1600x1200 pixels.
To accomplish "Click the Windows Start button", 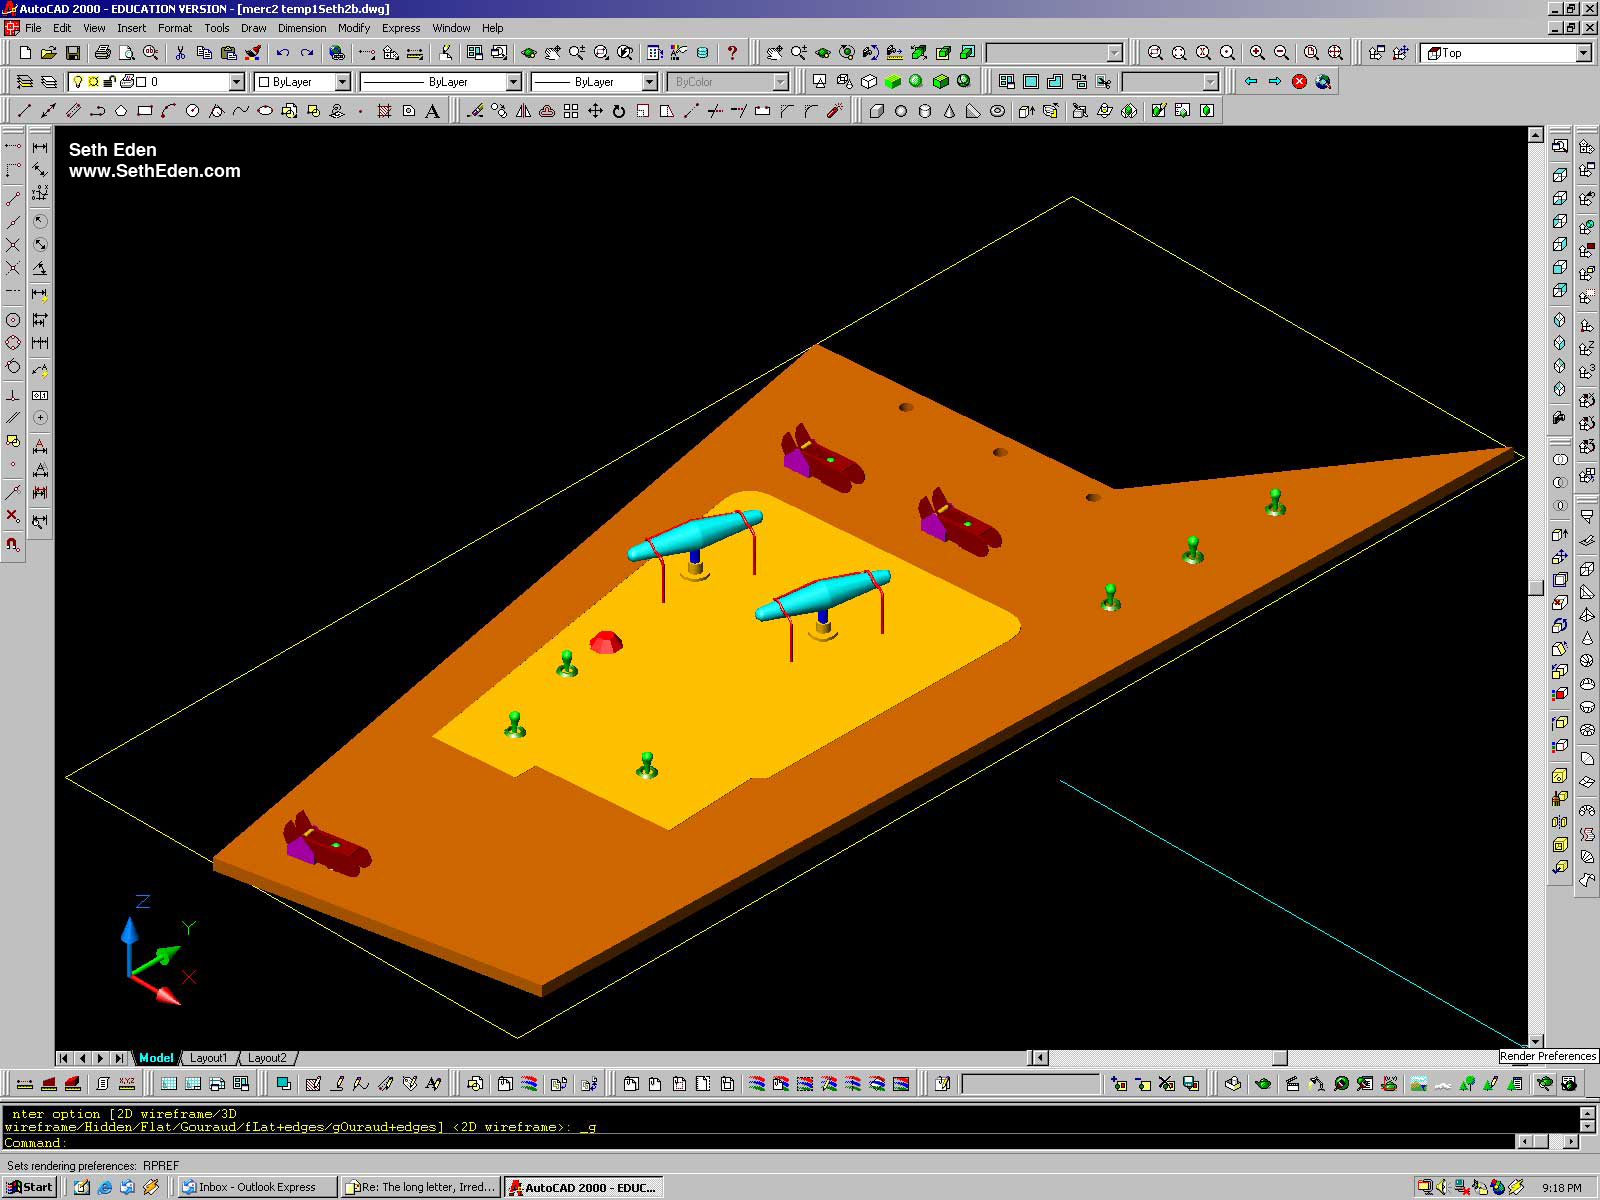I will 30,1187.
